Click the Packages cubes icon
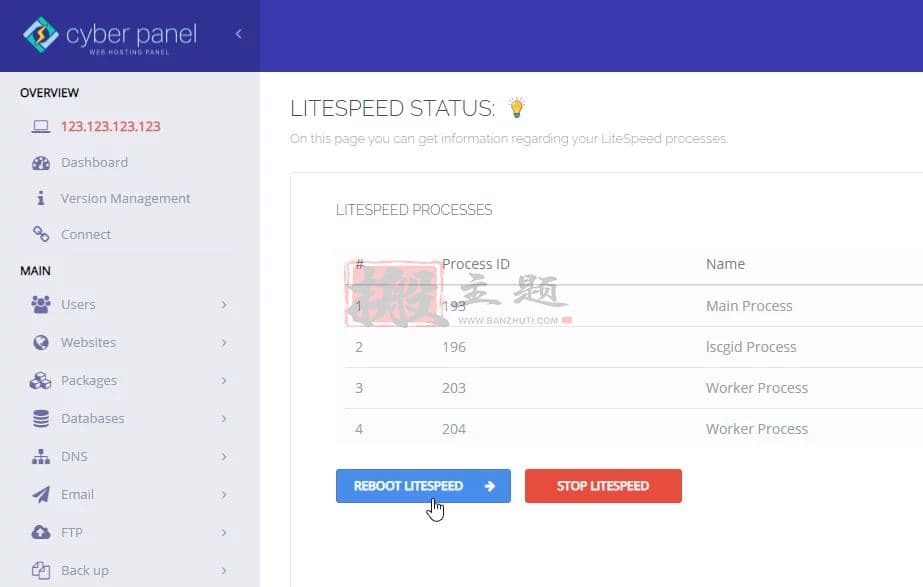Viewport: 923px width, 587px height. (x=41, y=381)
